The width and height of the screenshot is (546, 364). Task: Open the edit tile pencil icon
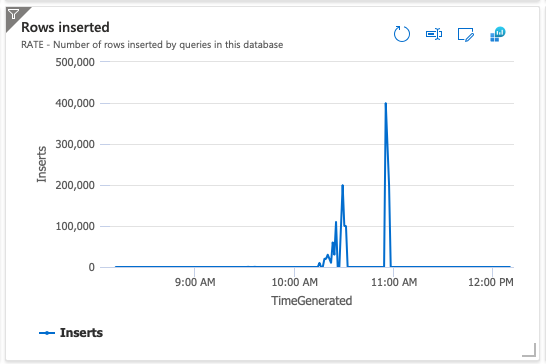(x=466, y=34)
